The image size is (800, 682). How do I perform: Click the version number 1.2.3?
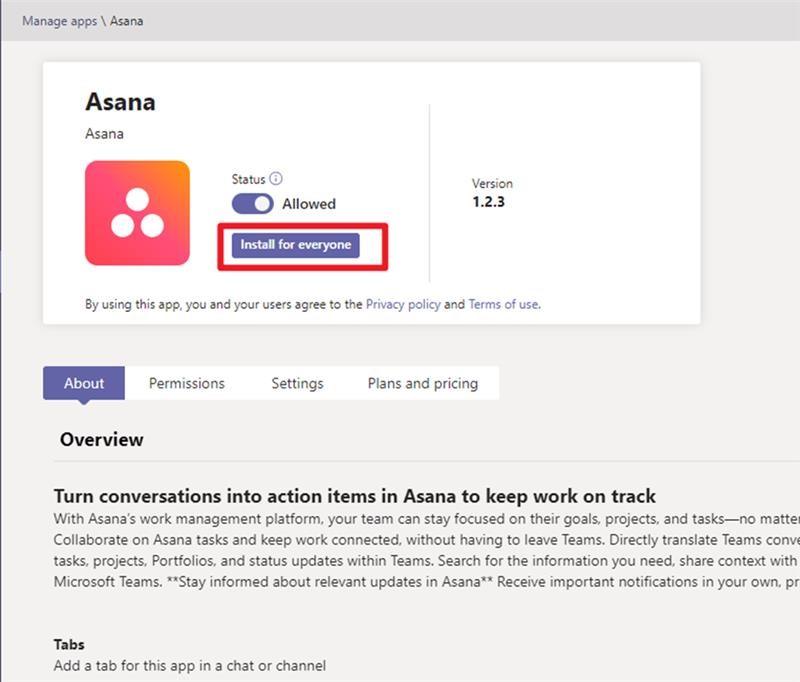[x=489, y=202]
